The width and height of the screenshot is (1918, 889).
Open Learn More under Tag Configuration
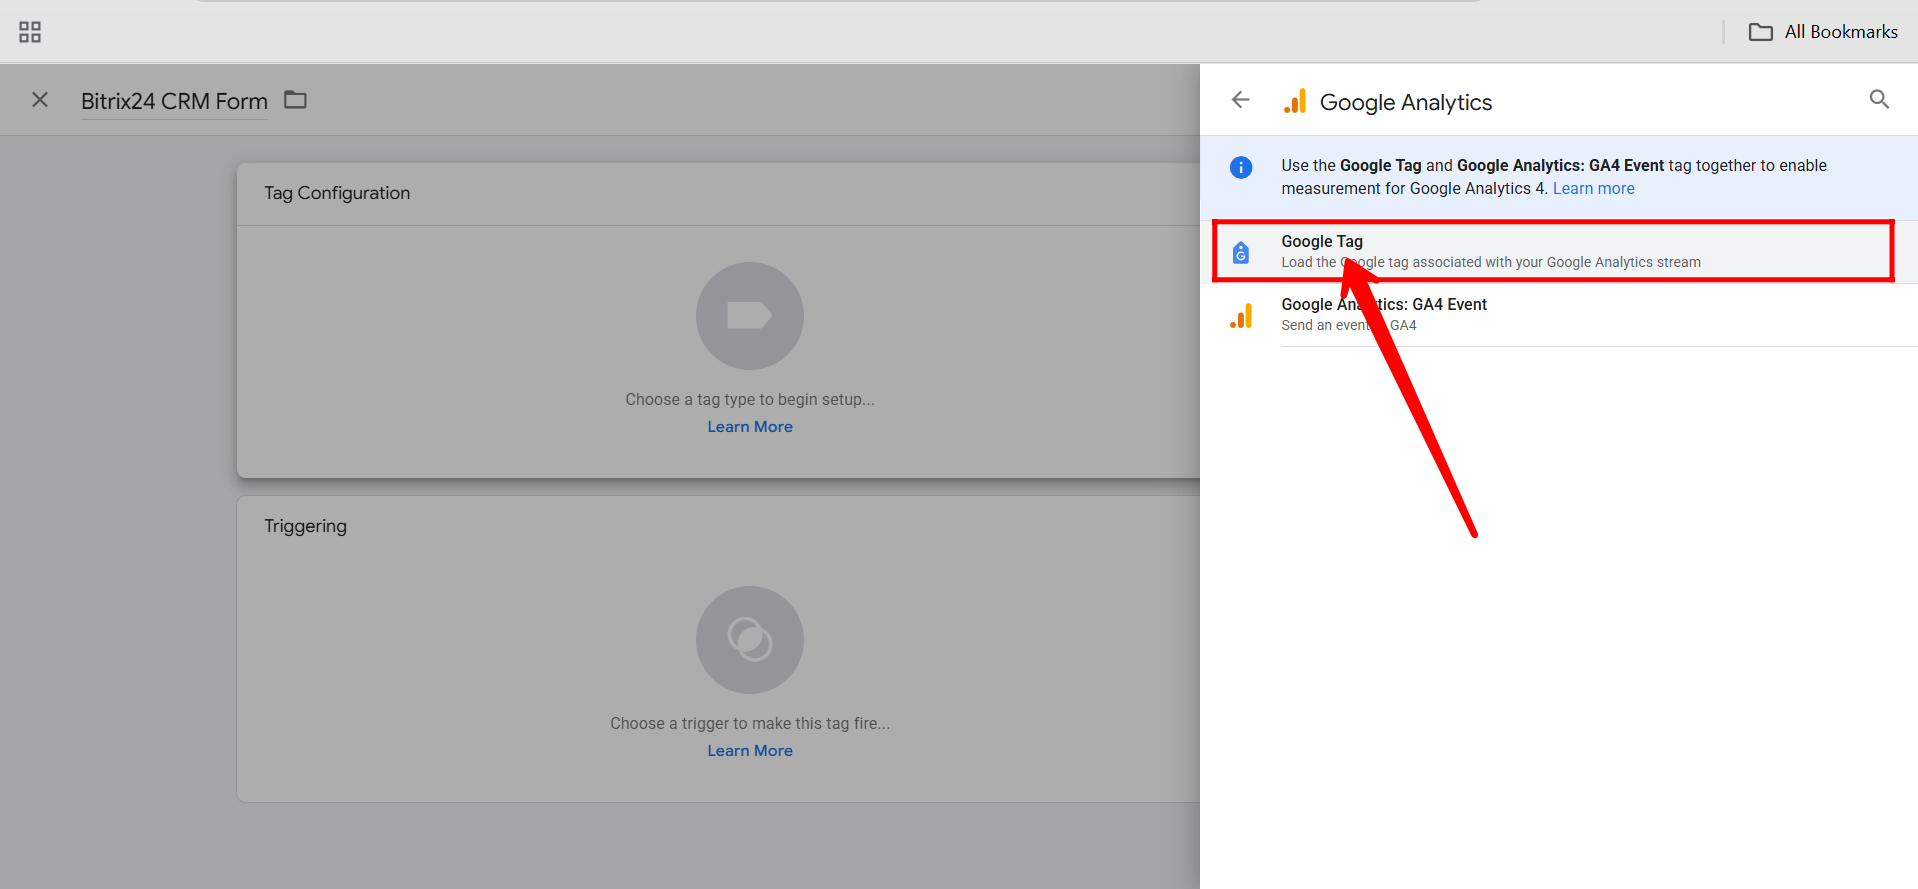coord(750,427)
